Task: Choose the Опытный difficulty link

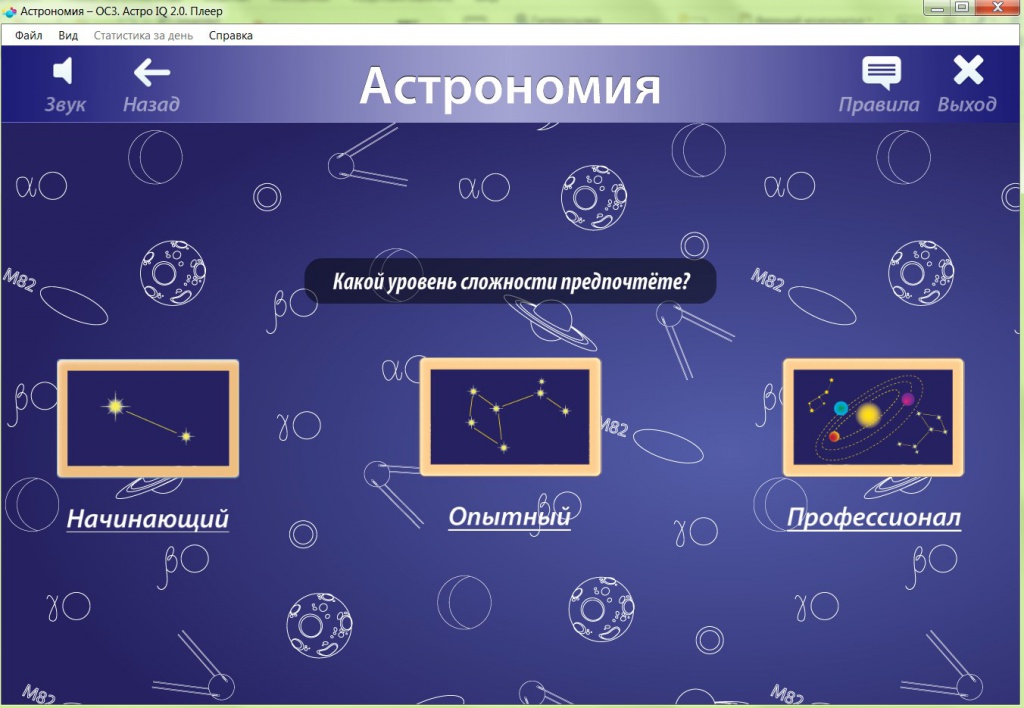Action: click(509, 517)
